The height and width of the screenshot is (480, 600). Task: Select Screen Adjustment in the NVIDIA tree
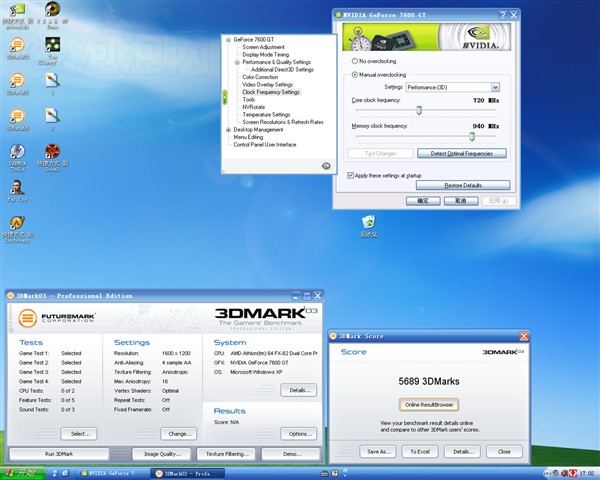(x=263, y=47)
